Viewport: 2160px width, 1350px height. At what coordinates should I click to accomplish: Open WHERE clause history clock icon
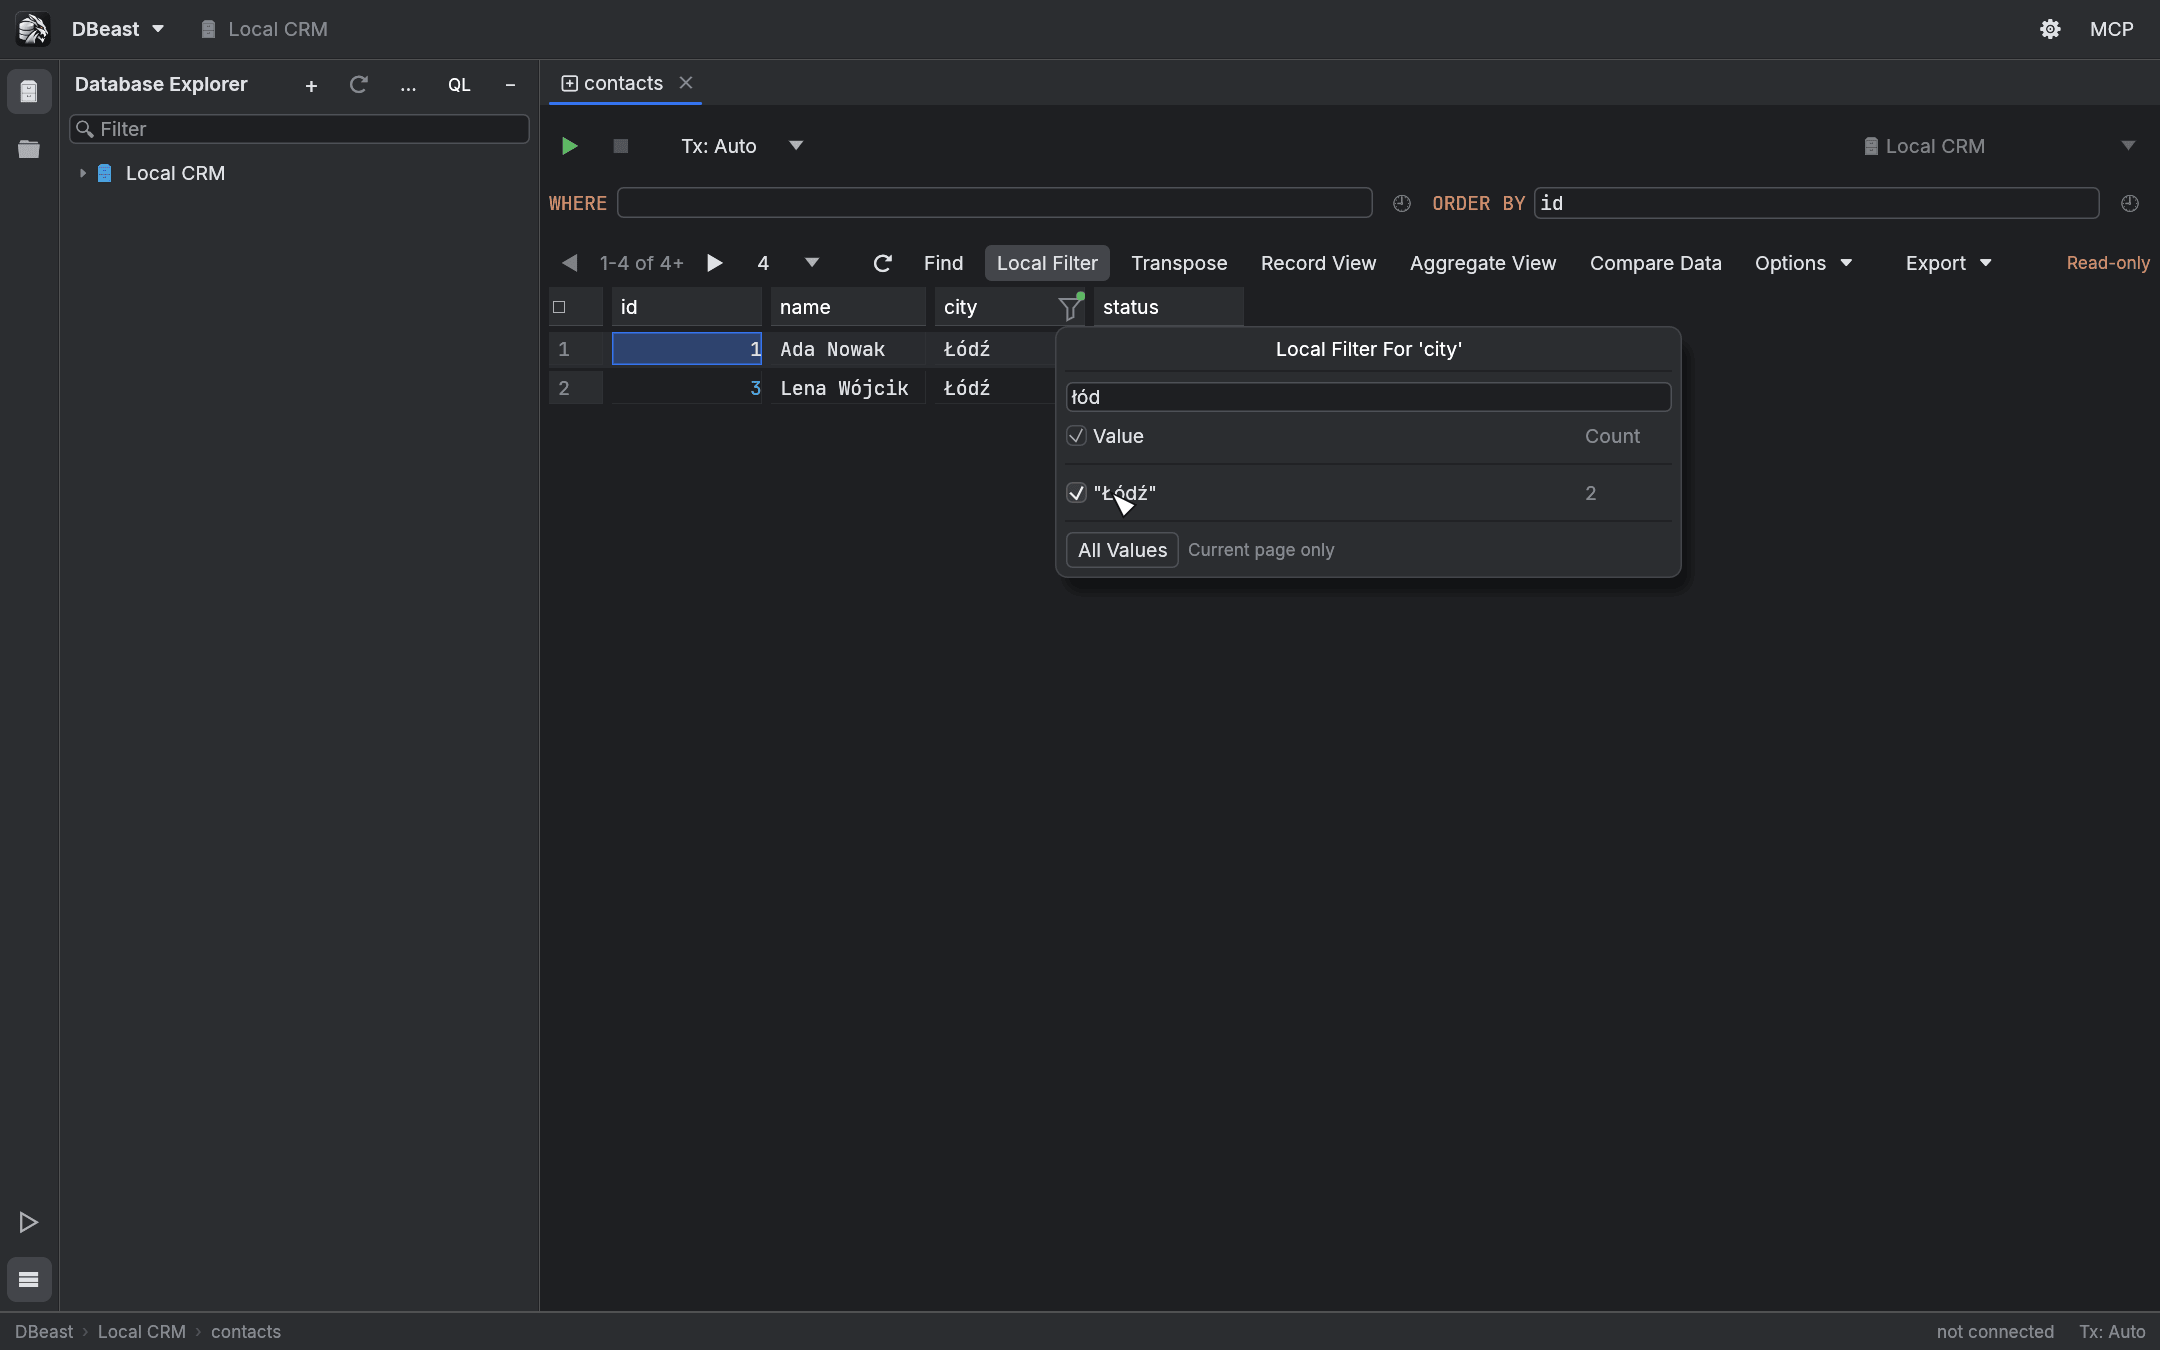pos(1402,203)
